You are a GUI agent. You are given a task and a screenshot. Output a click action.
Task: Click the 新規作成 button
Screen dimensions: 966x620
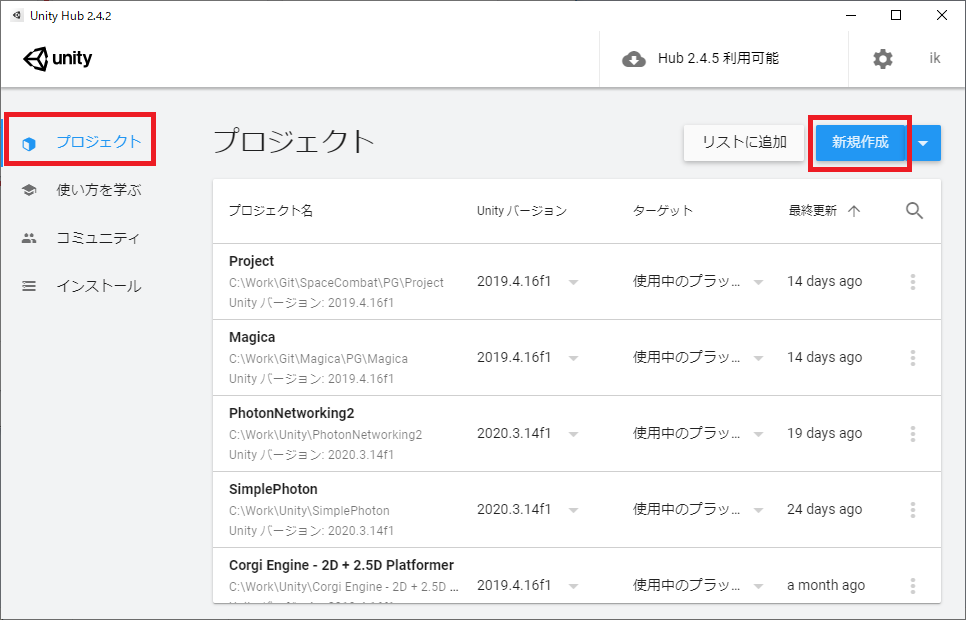point(860,143)
